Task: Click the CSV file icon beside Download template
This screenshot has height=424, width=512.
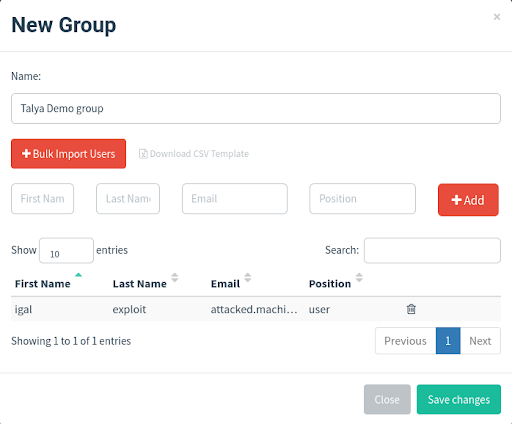Action: [x=143, y=154]
